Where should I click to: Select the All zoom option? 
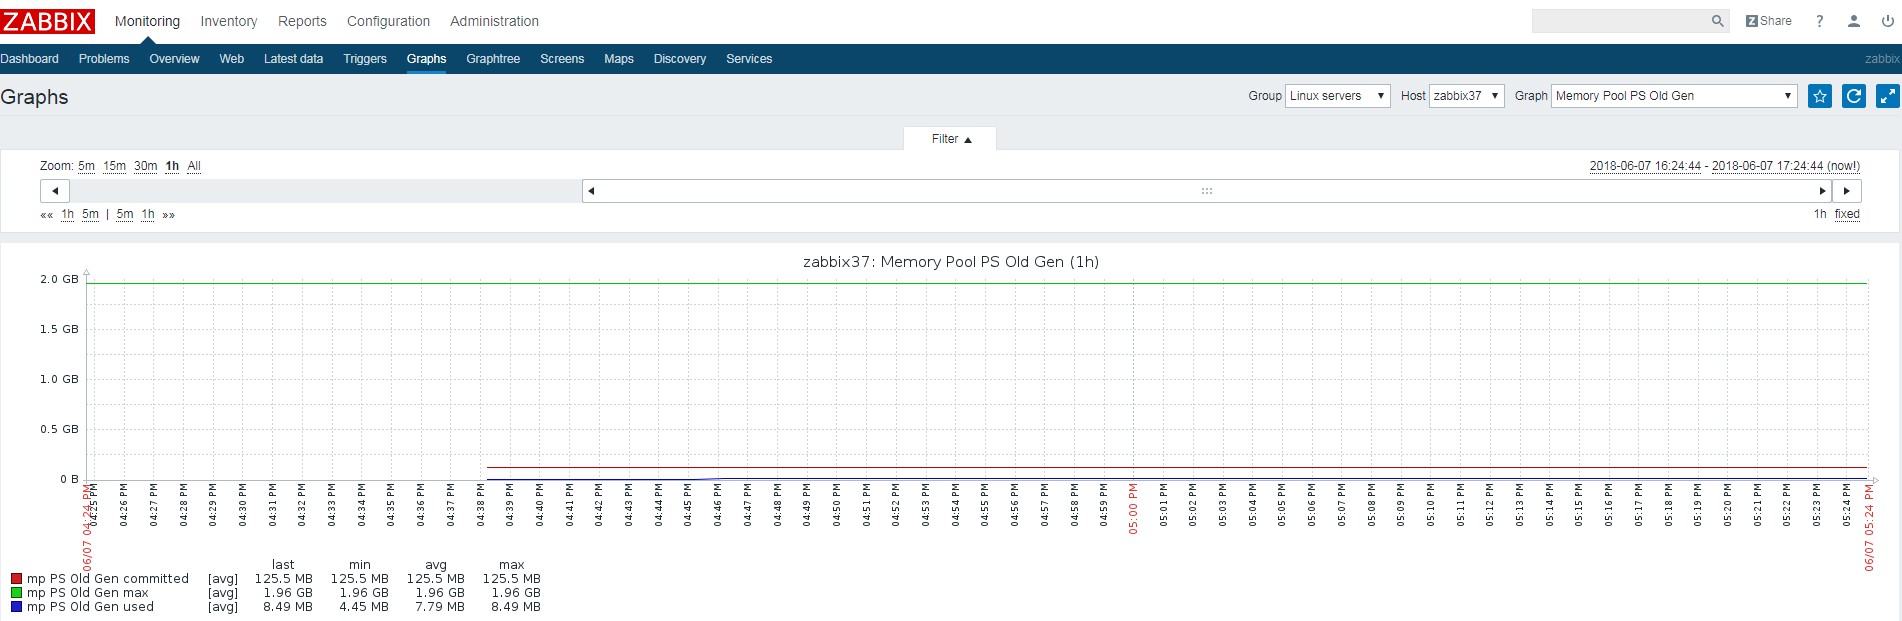[x=194, y=166]
